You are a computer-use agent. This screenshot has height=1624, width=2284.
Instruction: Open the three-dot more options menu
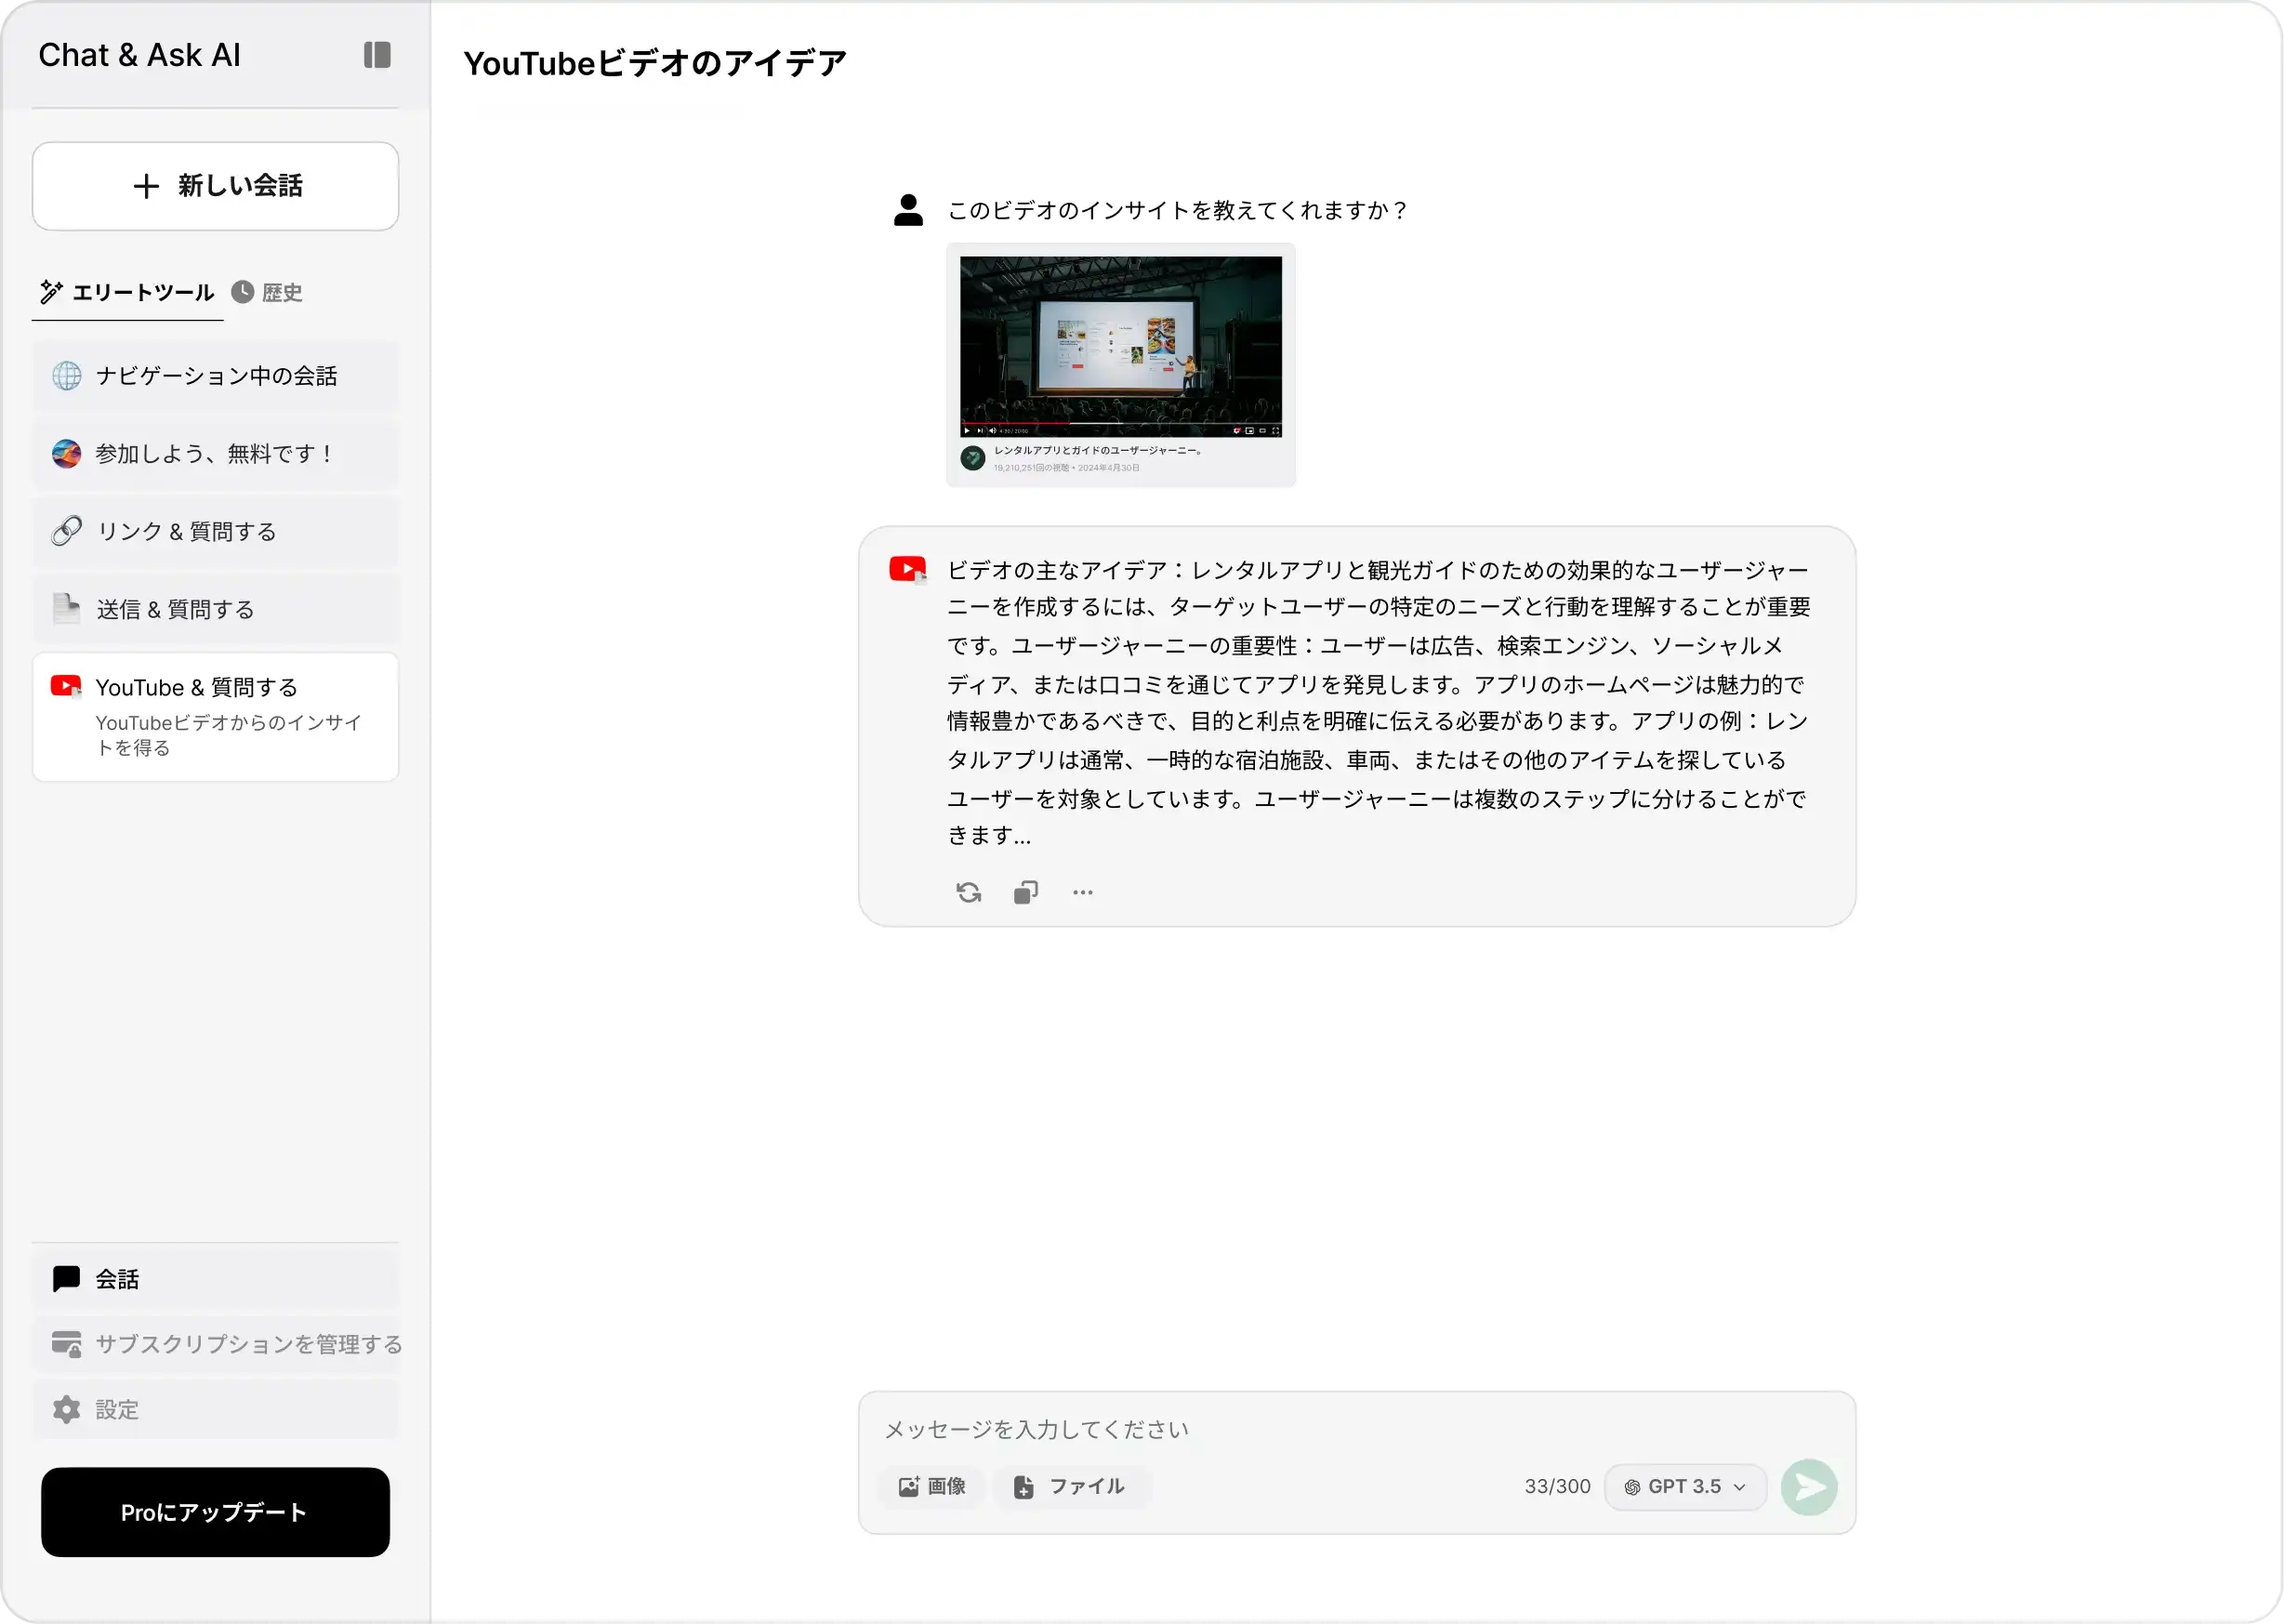tap(1083, 892)
